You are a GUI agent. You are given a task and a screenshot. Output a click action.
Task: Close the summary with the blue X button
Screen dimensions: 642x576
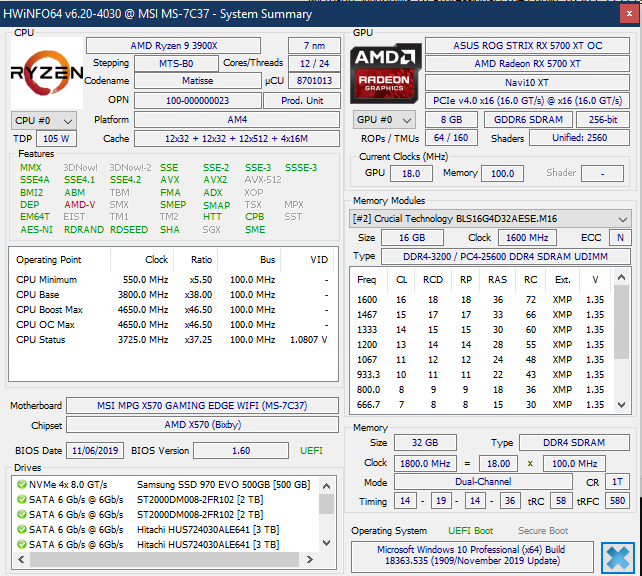click(x=617, y=558)
